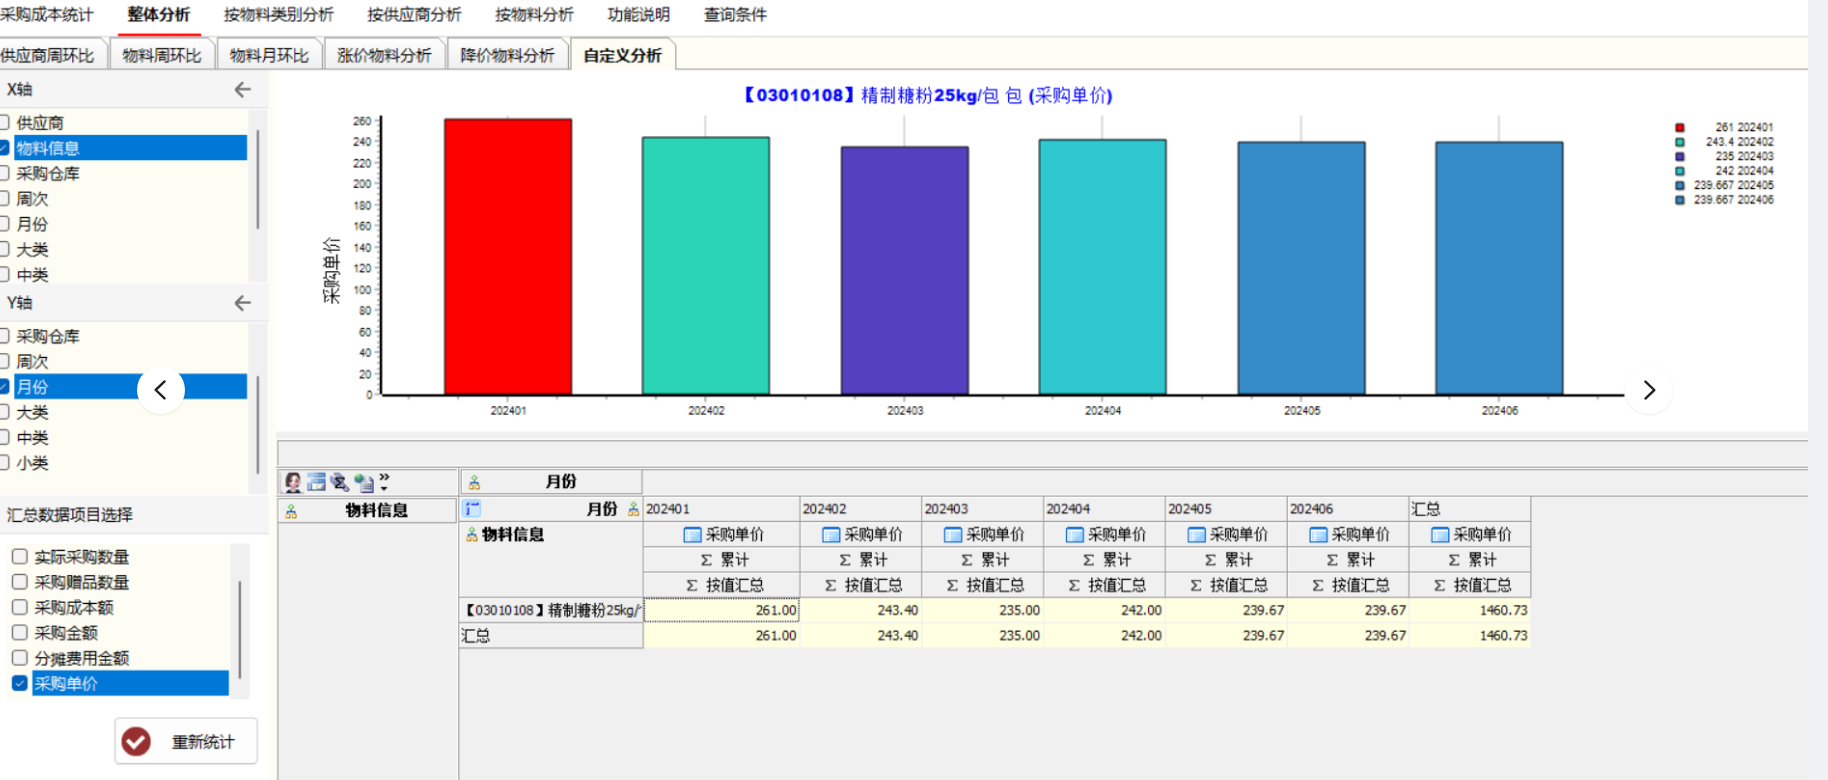Switch to 涨价物料分析 sub-tab
Image resolution: width=1828 pixels, height=780 pixels.
pyautogui.click(x=384, y=55)
